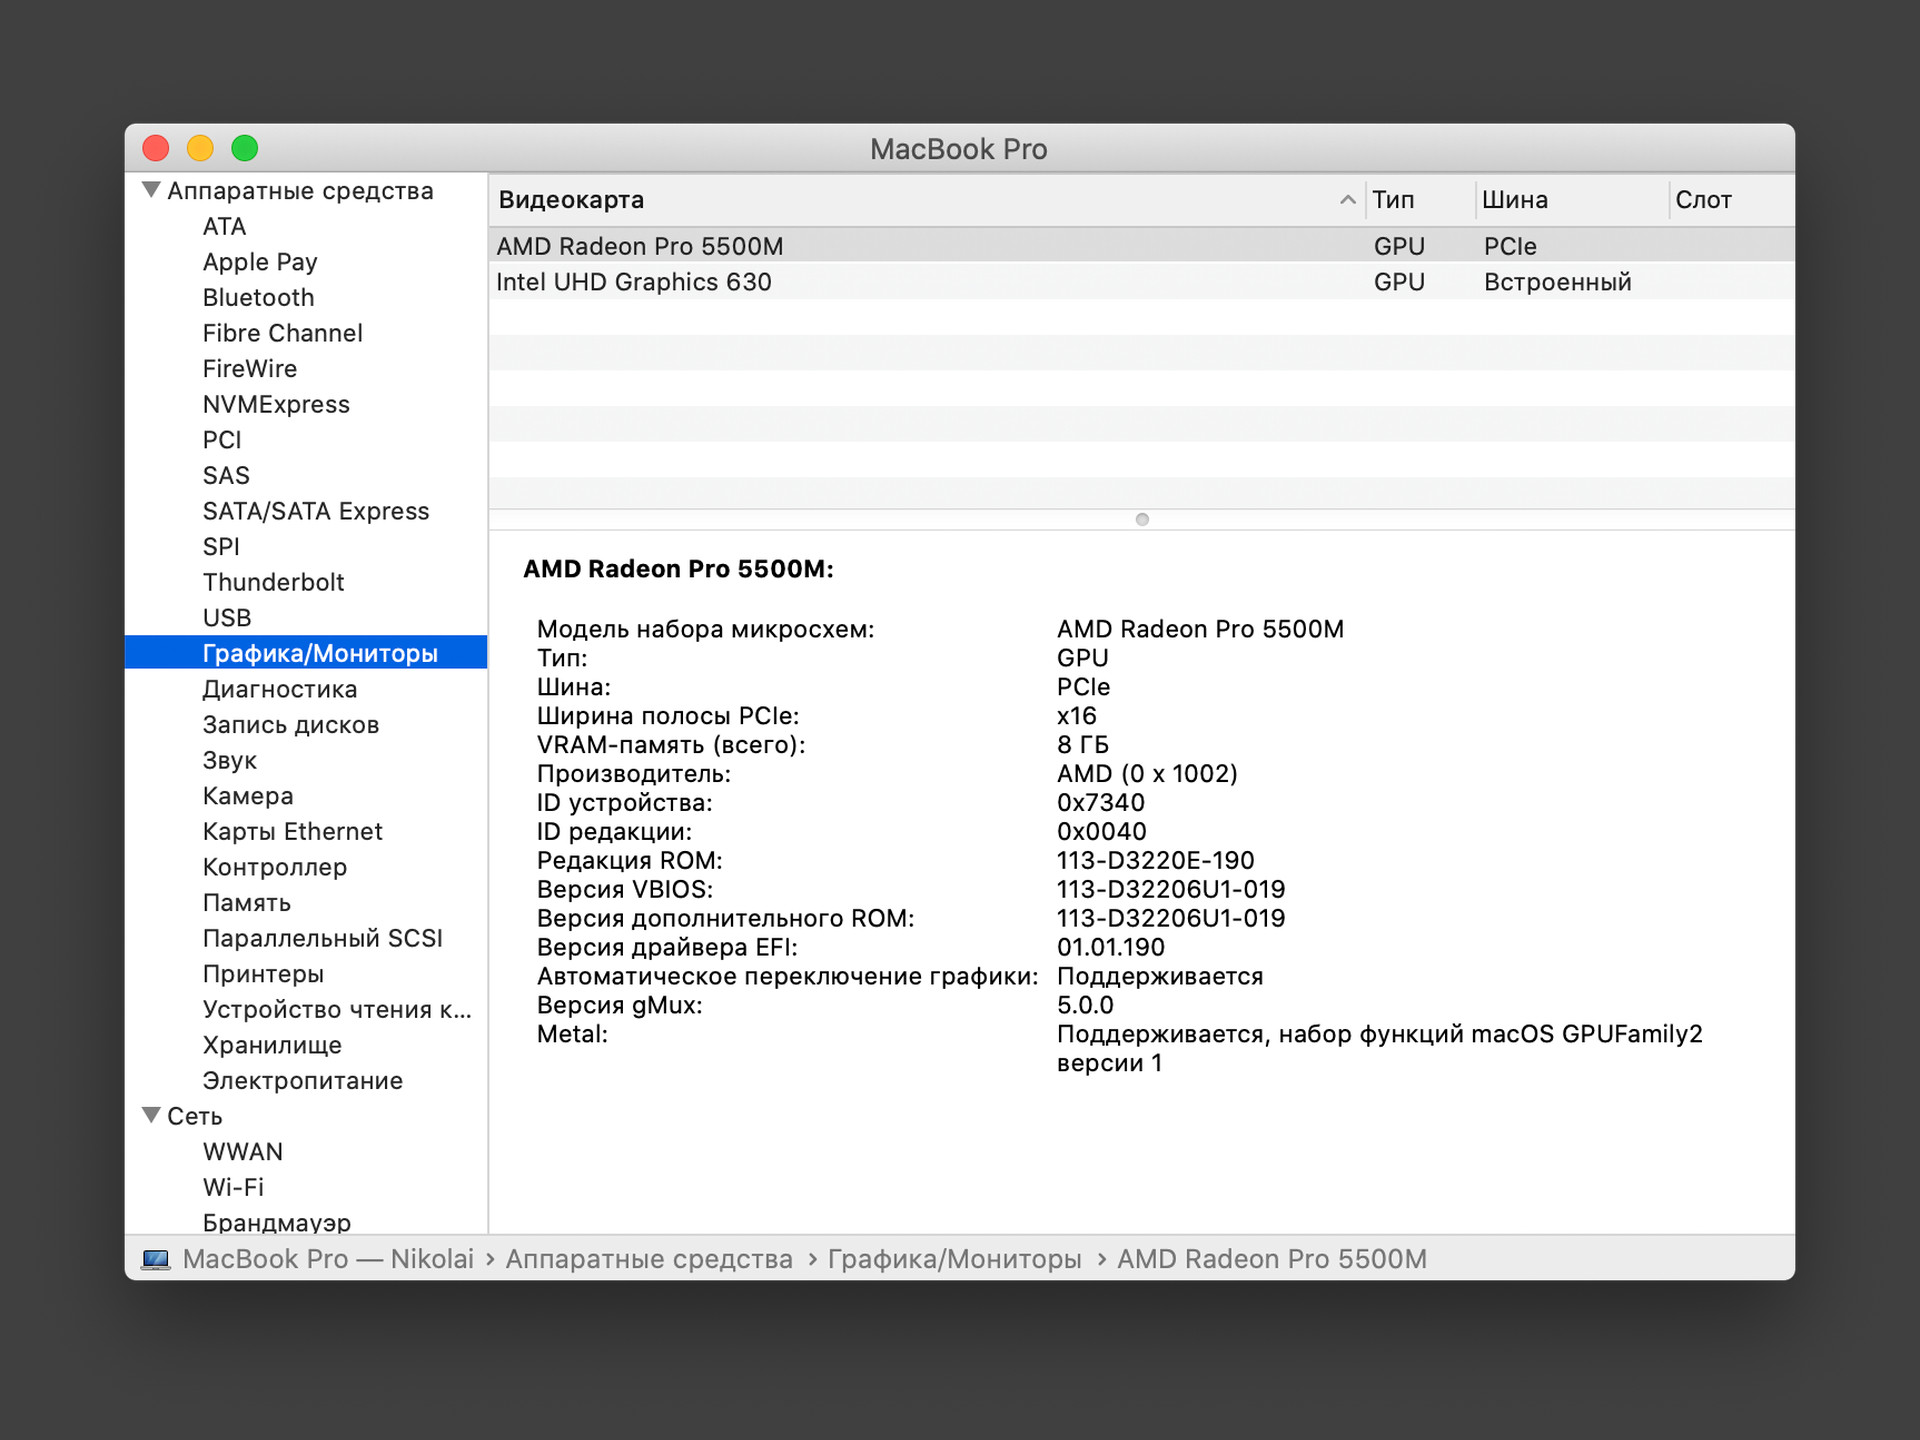Select Параллельный SCSI item
The image size is (1920, 1440).
[322, 938]
